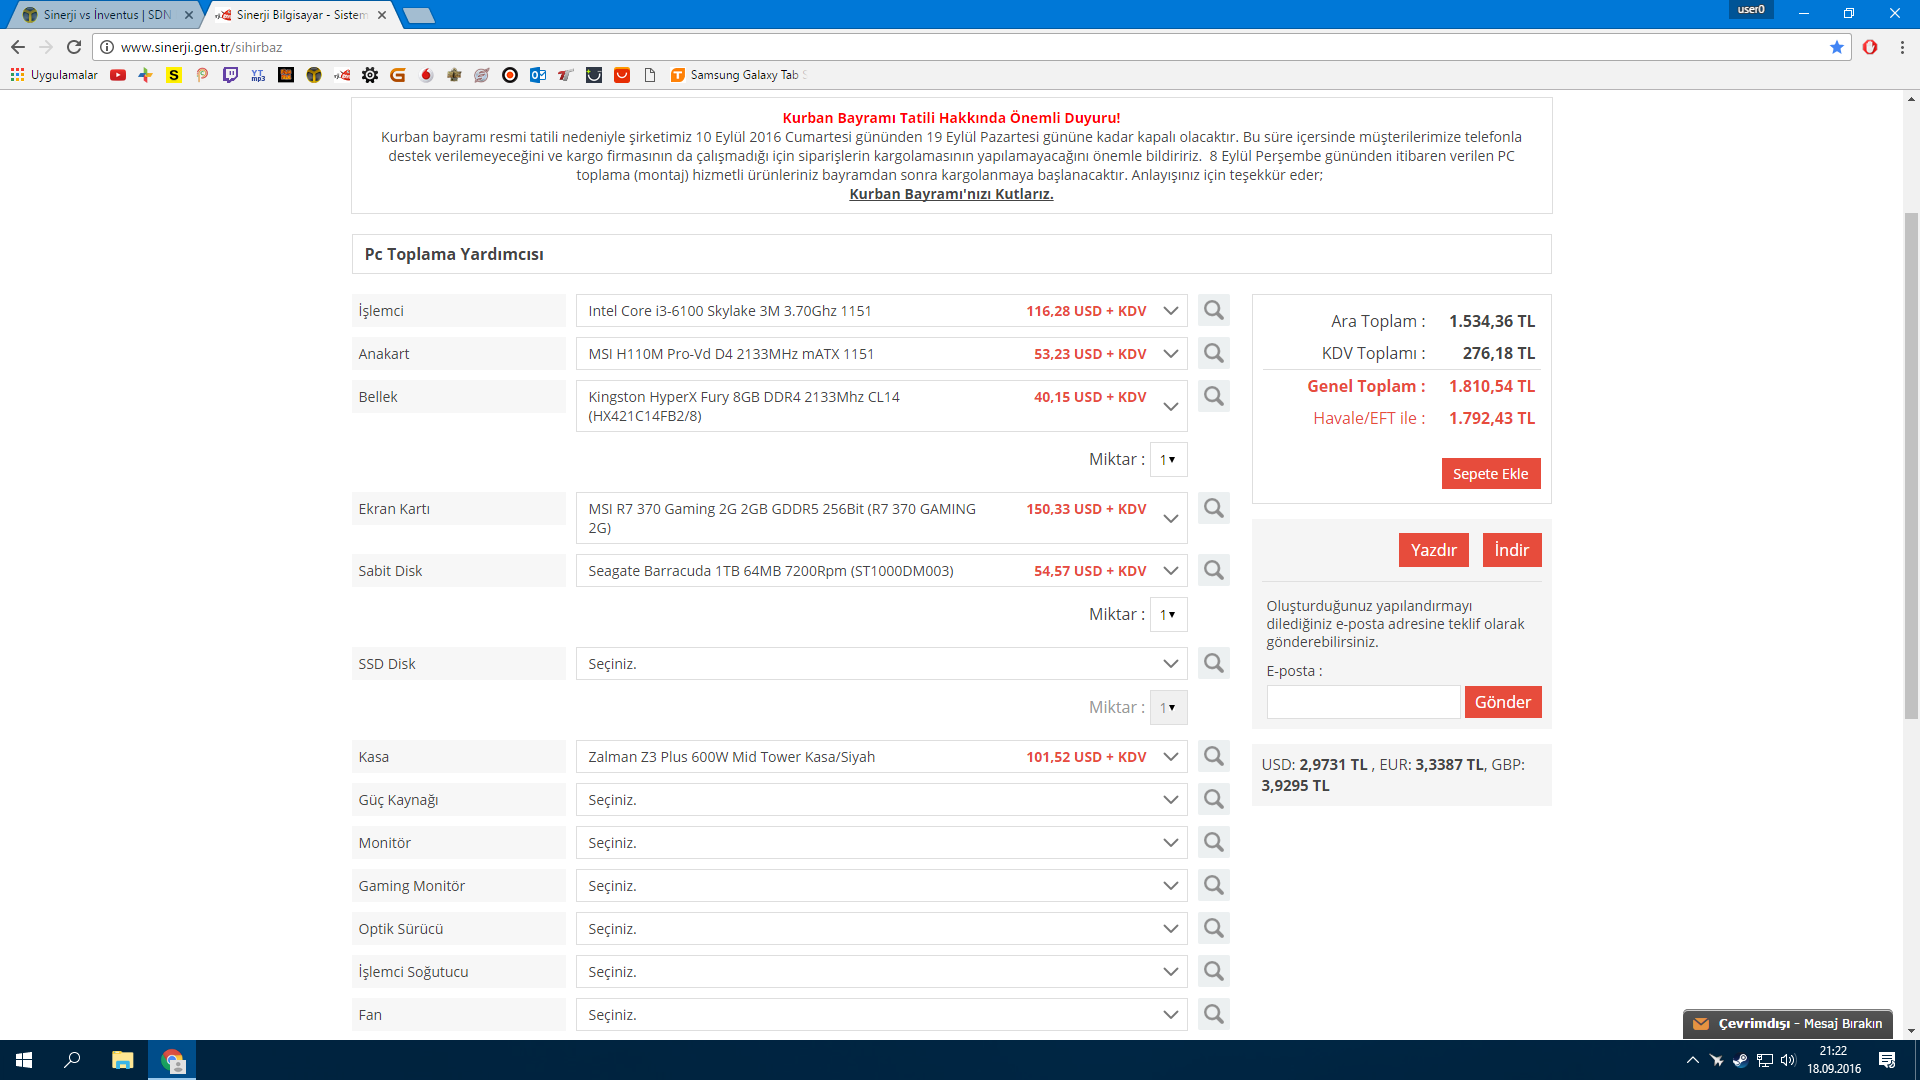Click the search icon for SSD Disk
Image resolution: width=1920 pixels, height=1080 pixels.
coord(1213,663)
